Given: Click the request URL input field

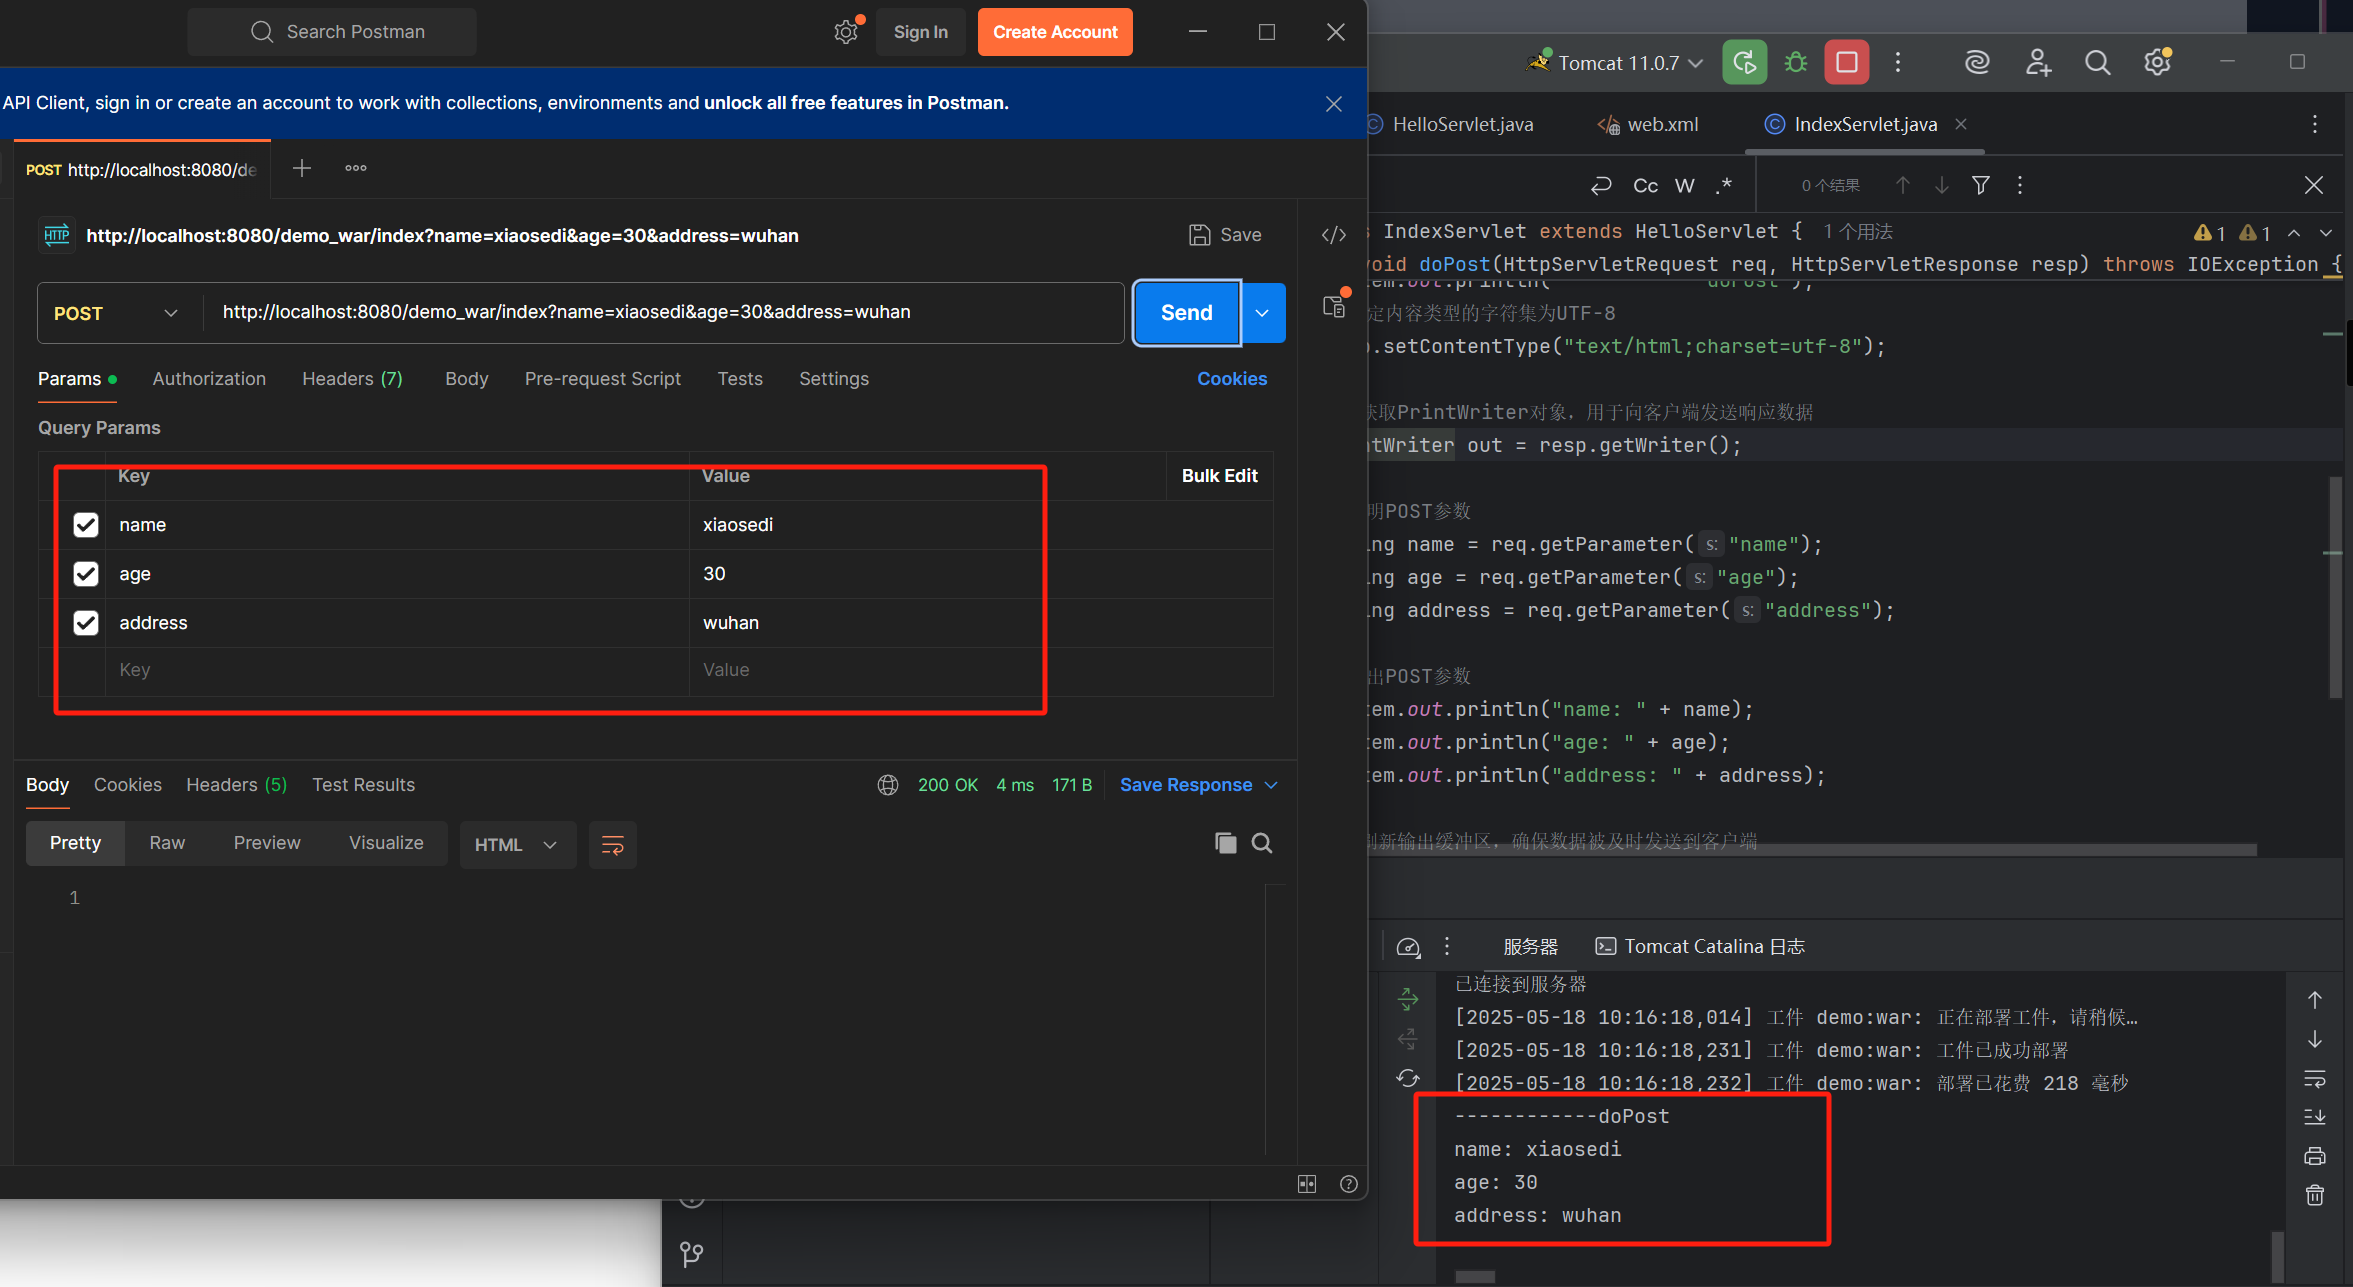Looking at the screenshot, I should 660,312.
